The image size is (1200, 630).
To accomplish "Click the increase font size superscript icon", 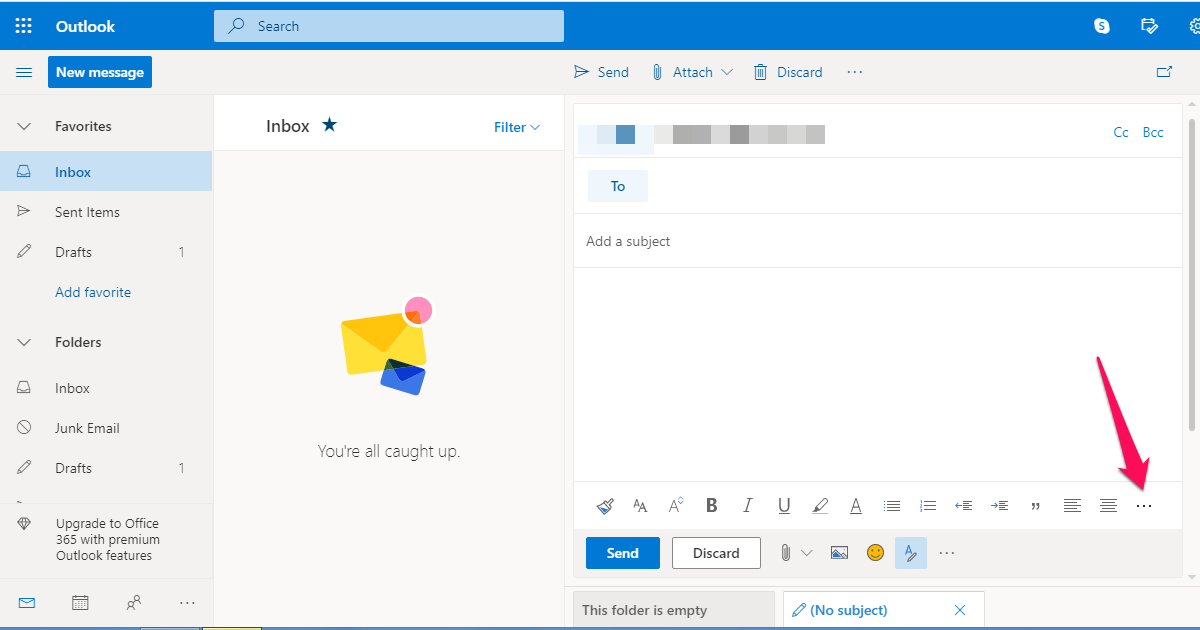I will pos(676,506).
